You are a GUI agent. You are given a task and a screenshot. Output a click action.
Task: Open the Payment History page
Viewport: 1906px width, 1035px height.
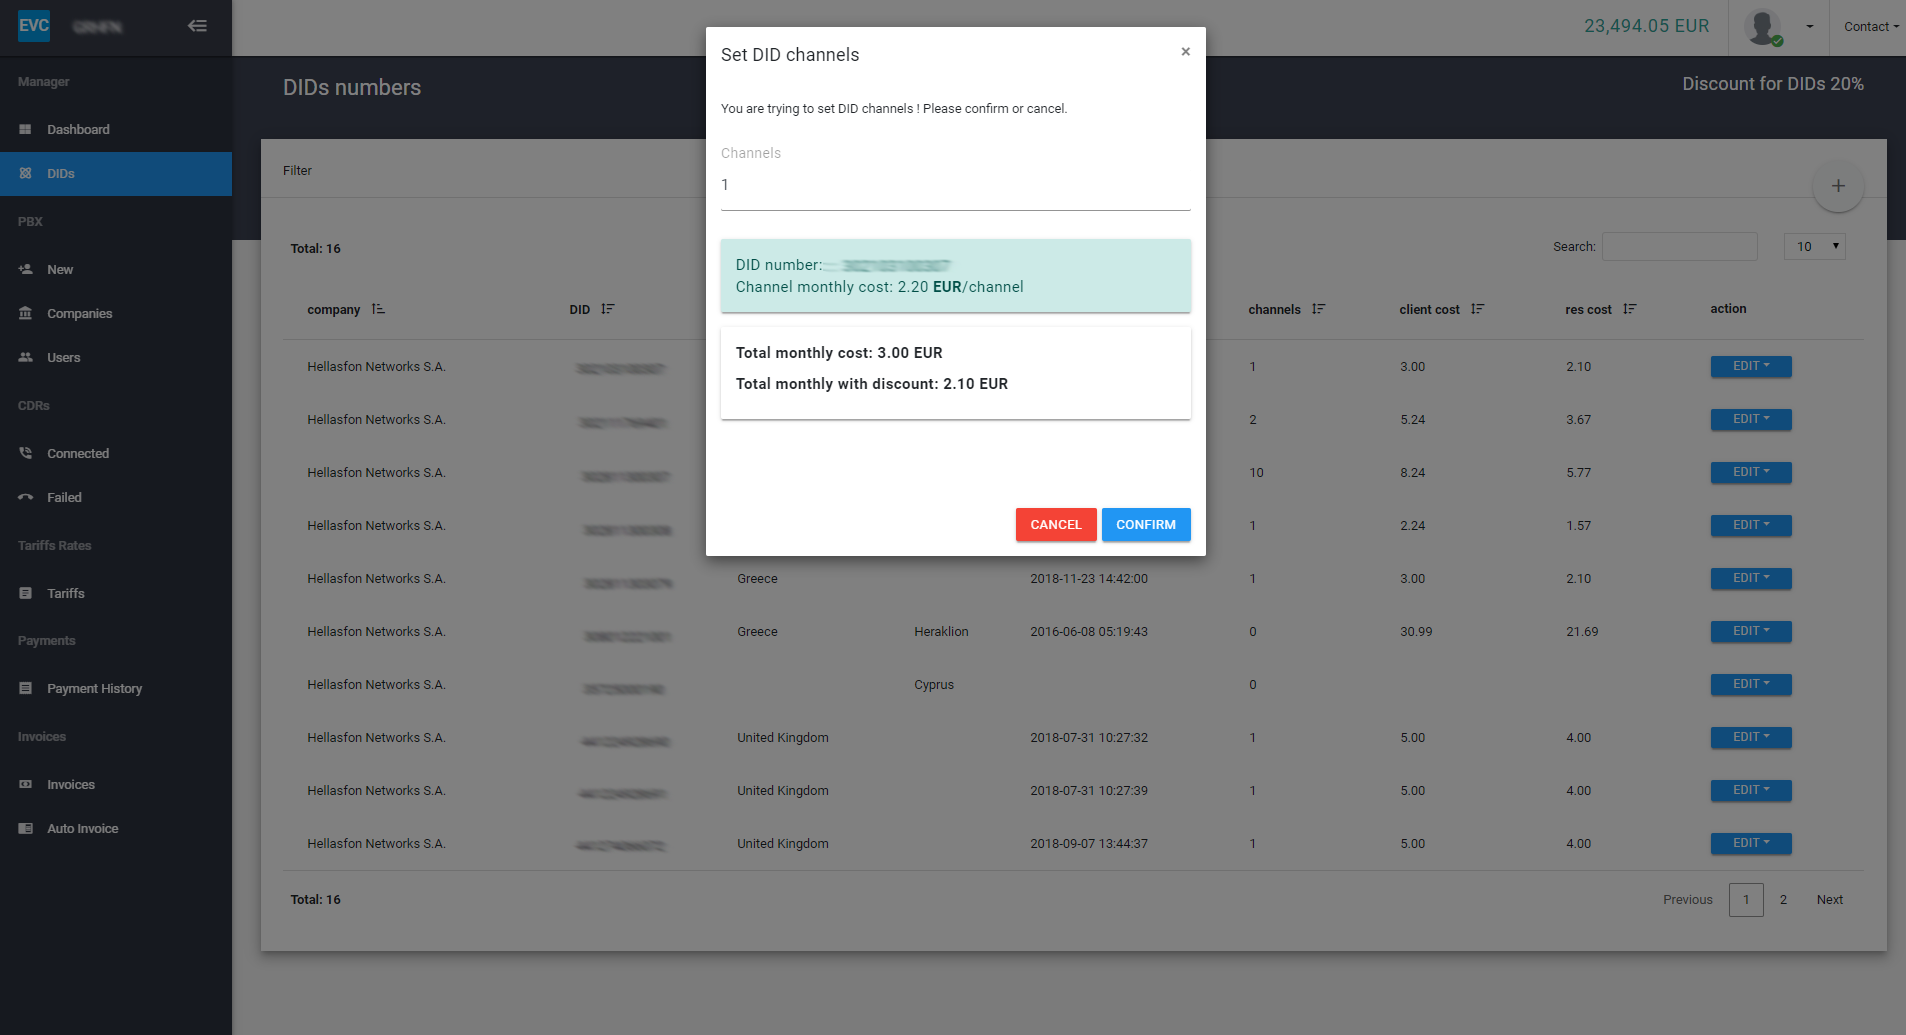pos(27,688)
